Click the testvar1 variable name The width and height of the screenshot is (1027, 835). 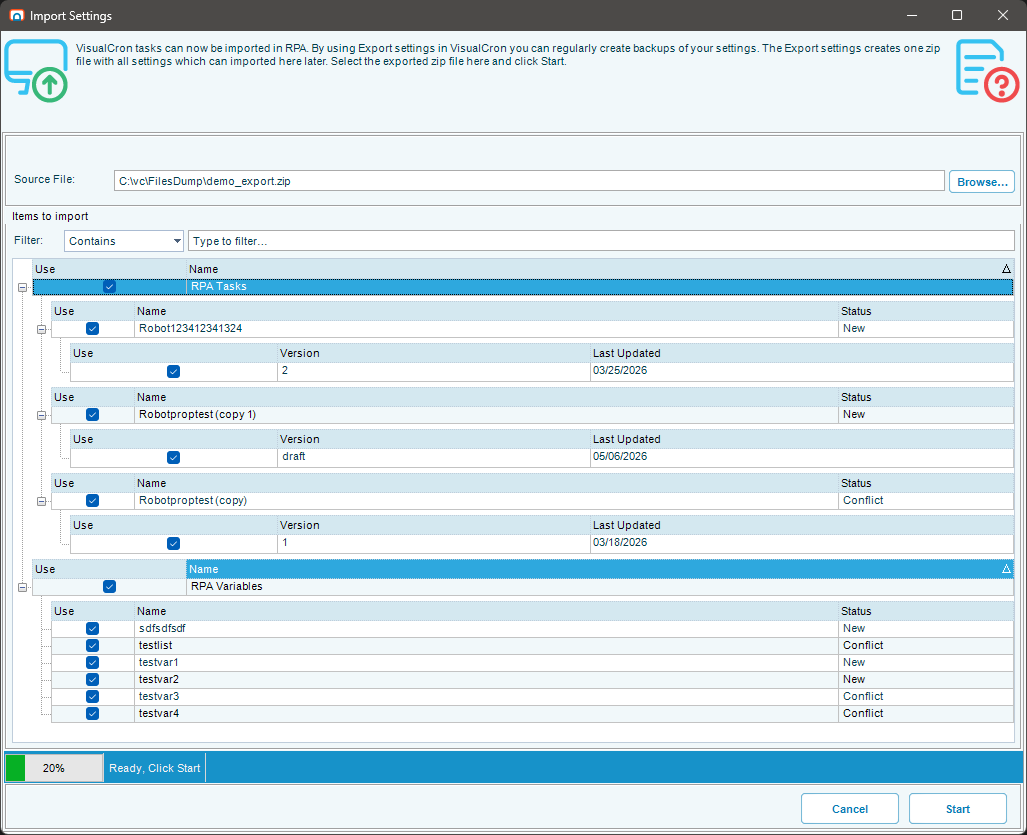(159, 662)
